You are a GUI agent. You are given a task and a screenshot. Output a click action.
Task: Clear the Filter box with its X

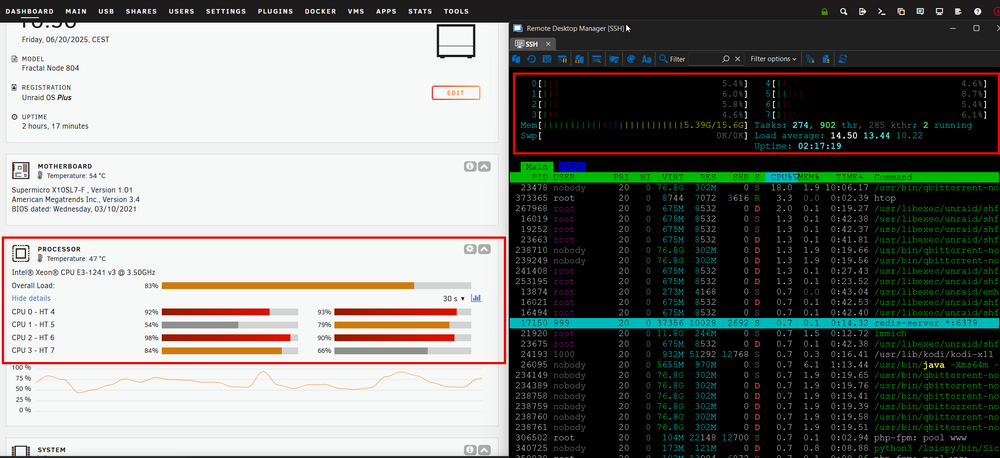(738, 59)
